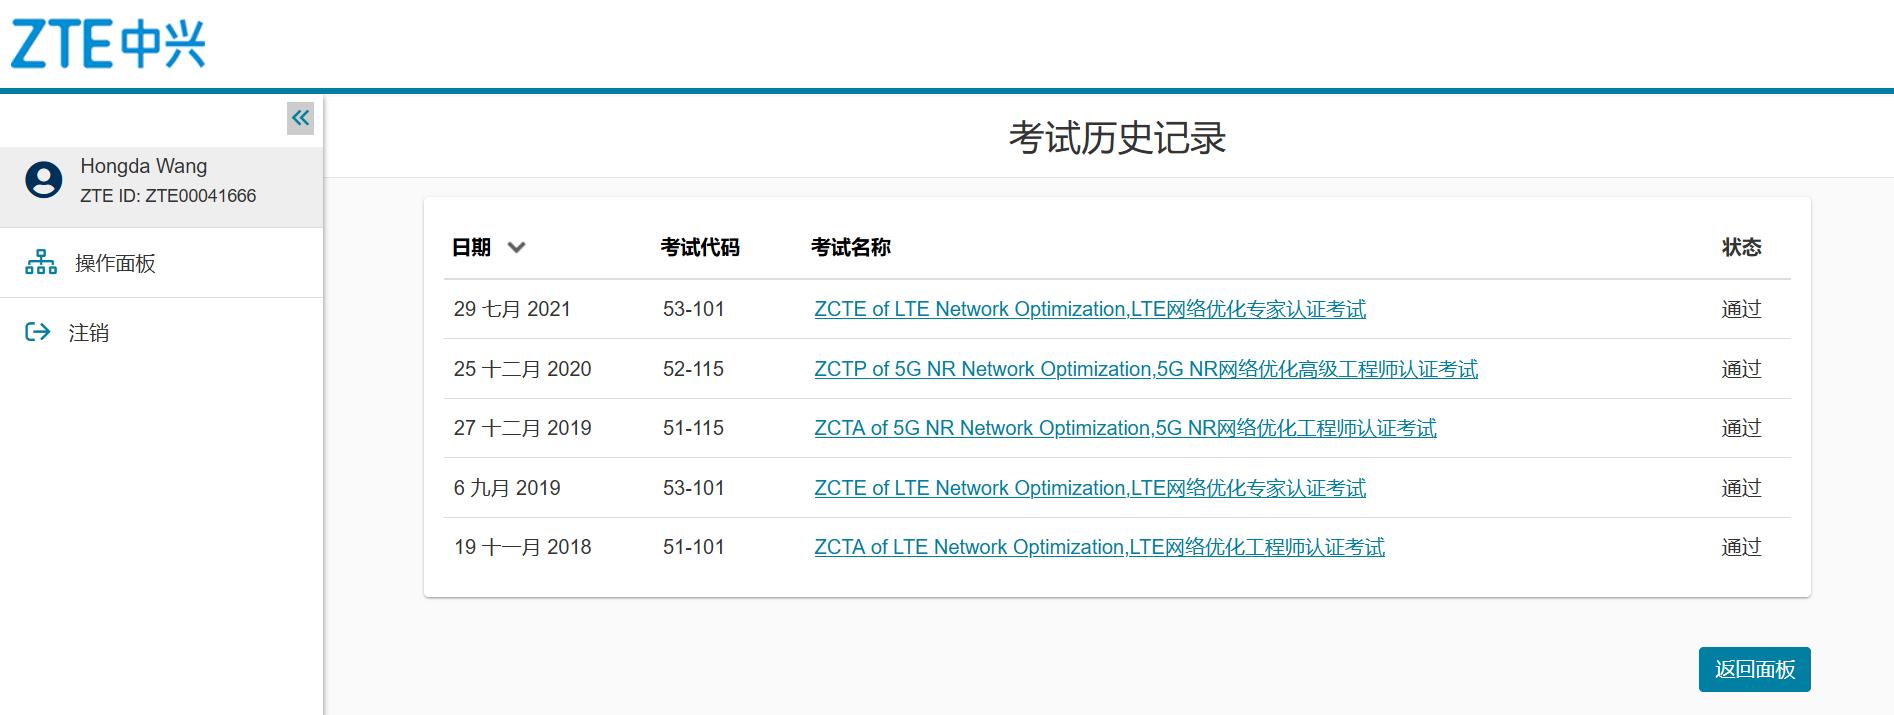This screenshot has height=715, width=1894.
Task: Click the 状态 column header
Action: coord(1741,247)
